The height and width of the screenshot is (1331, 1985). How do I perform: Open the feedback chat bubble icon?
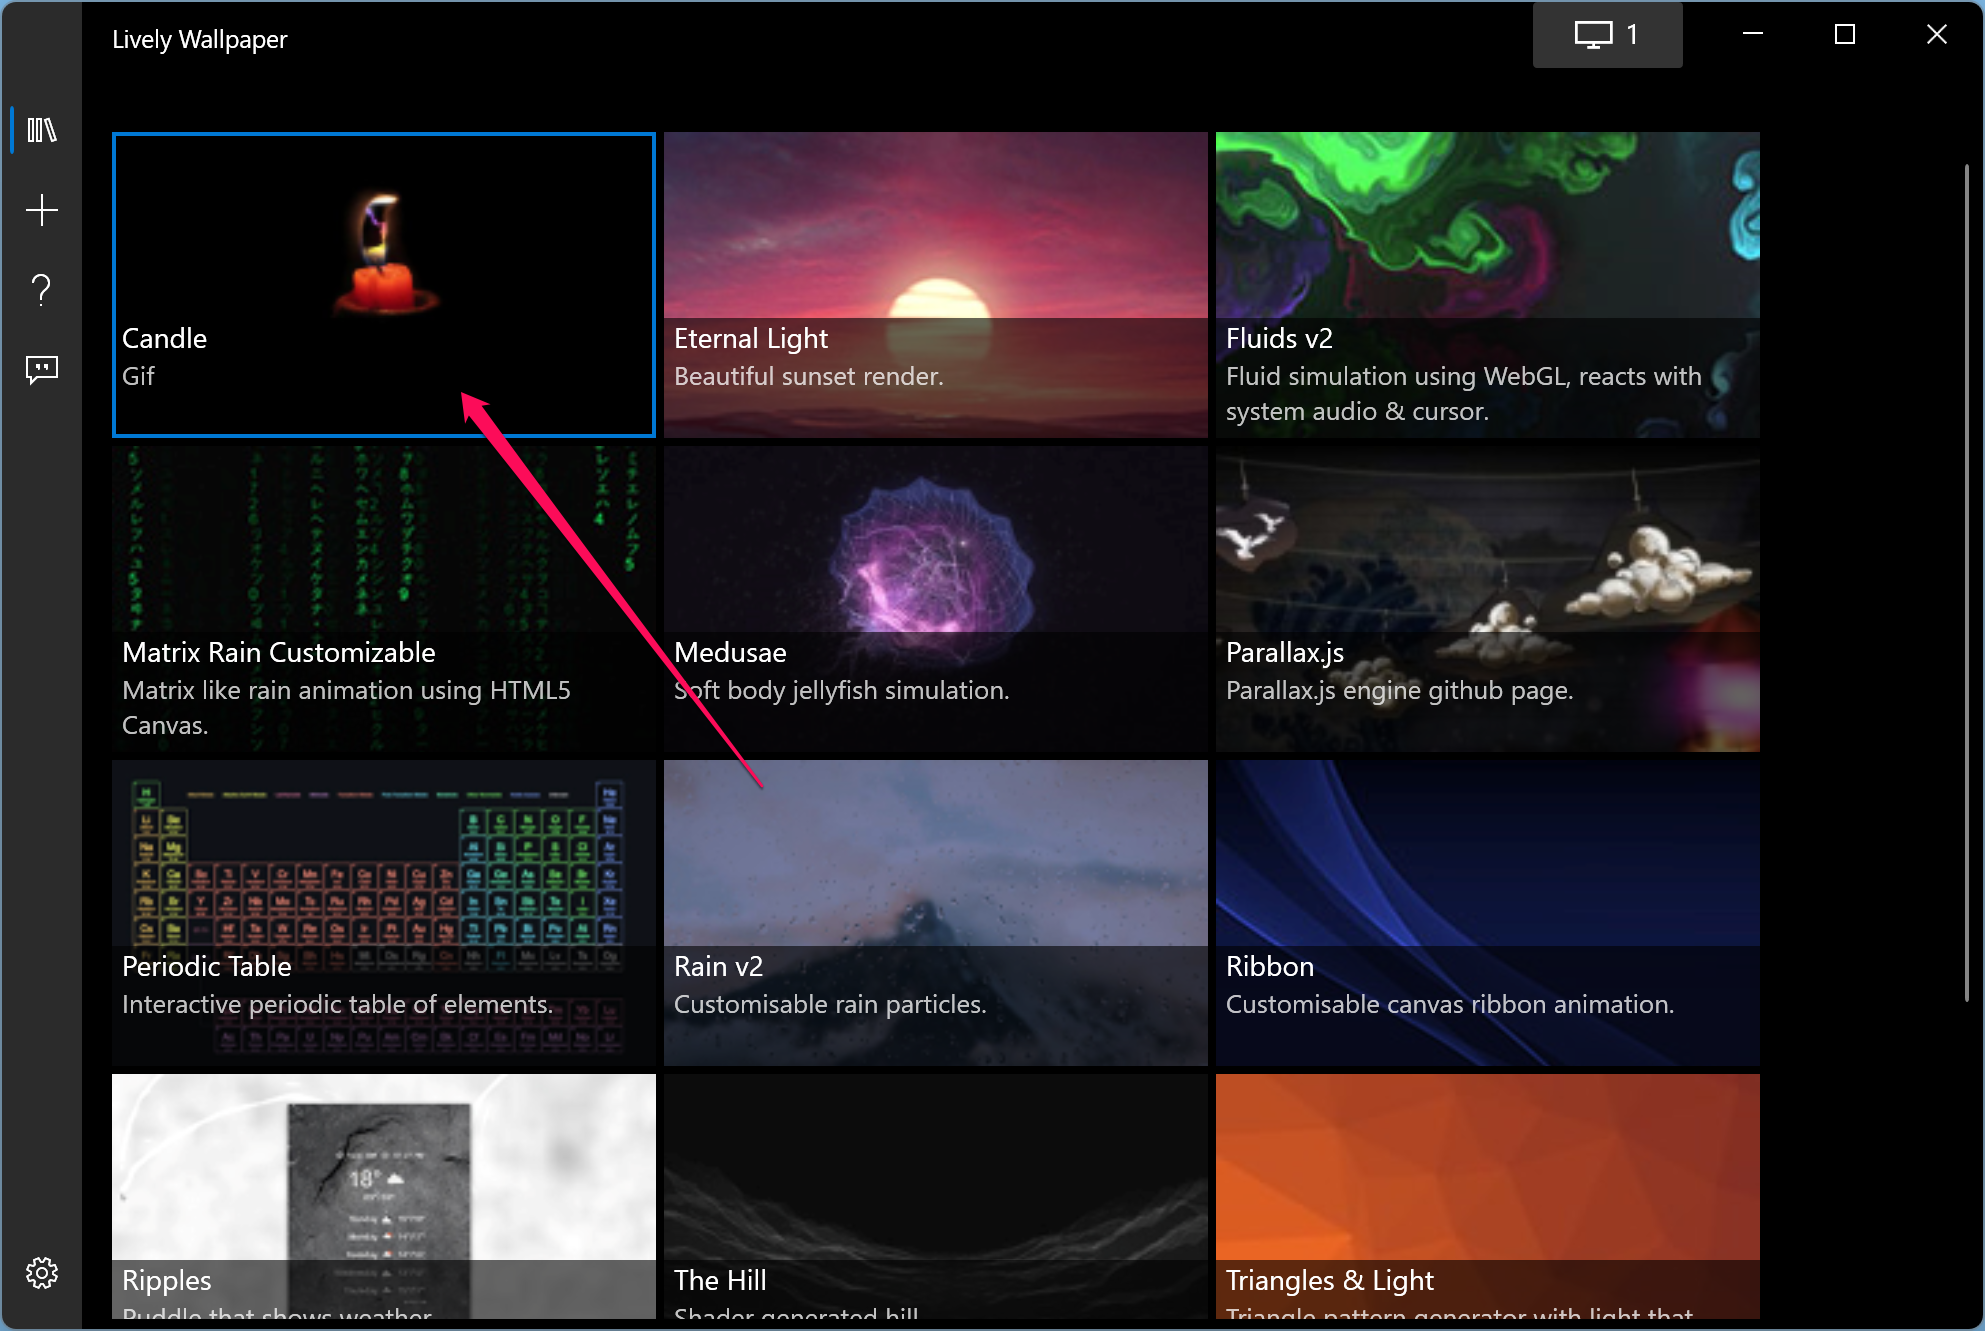41,370
